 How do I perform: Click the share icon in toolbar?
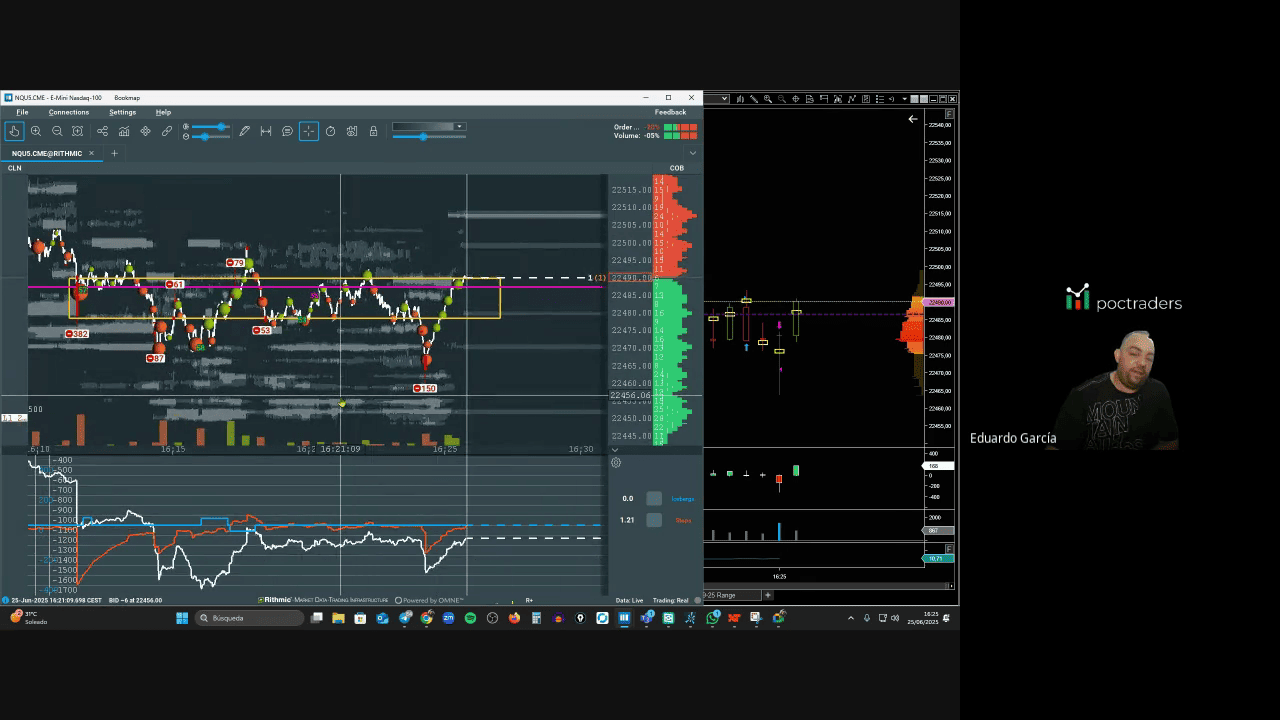tap(102, 131)
